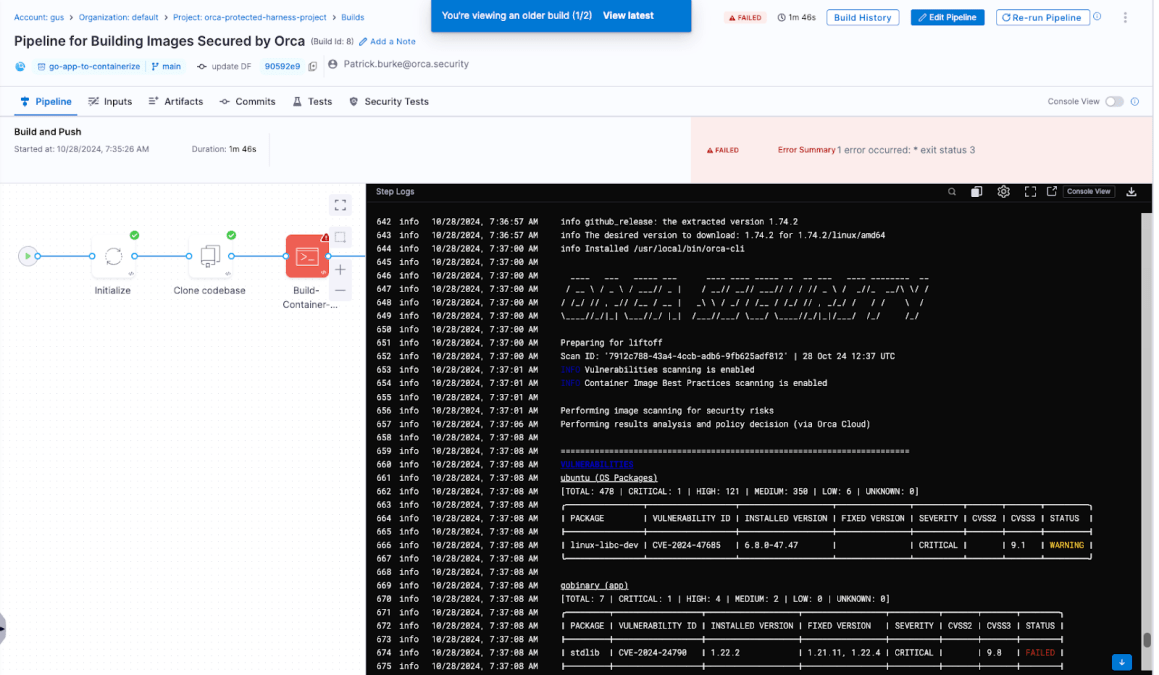Open the Tests tab
Screen dimensions: 1159x675
pos(313,101)
